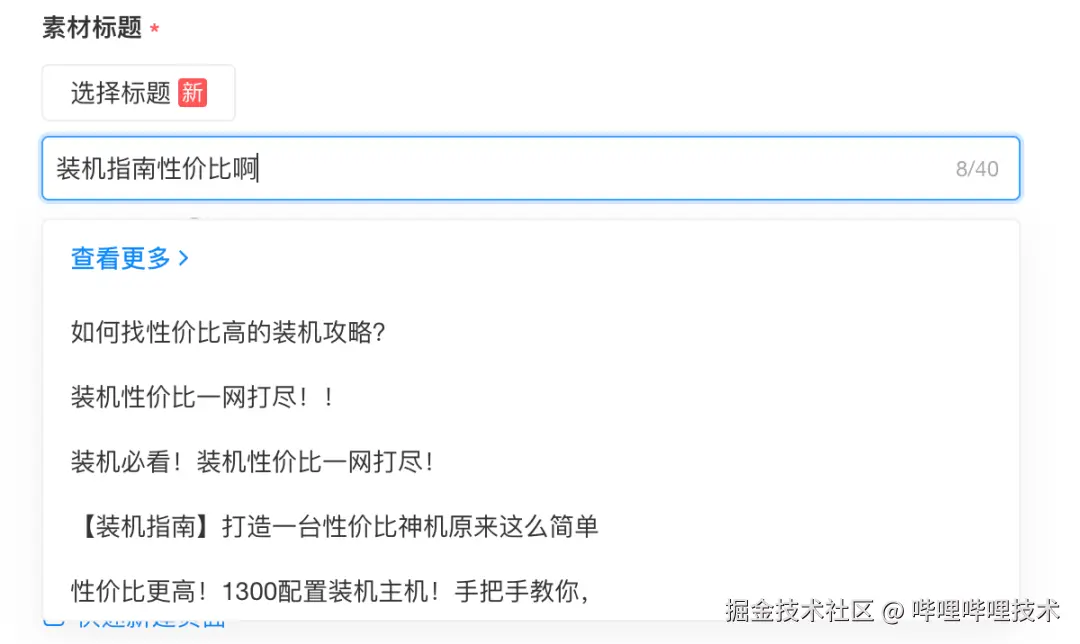Image resolution: width=1080 pixels, height=644 pixels.
Task: Click the blue link text beside bottom checkbox
Action: [150, 624]
